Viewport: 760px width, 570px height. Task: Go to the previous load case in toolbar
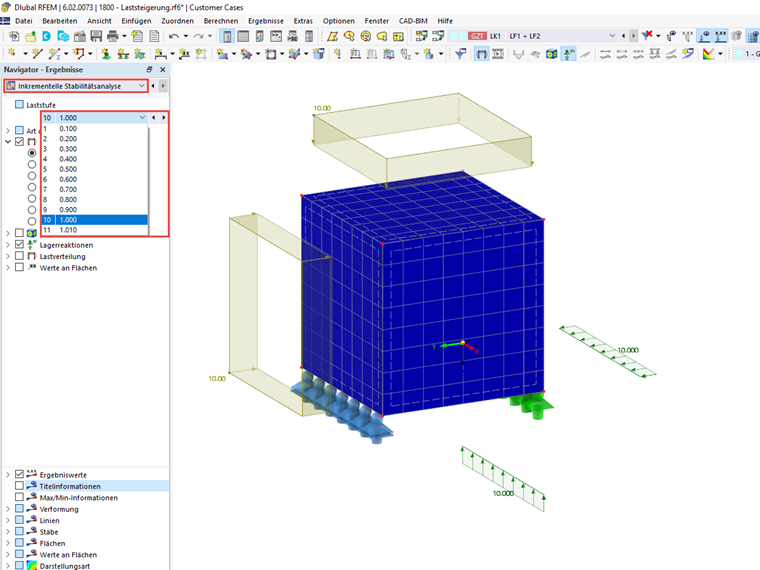[623, 36]
